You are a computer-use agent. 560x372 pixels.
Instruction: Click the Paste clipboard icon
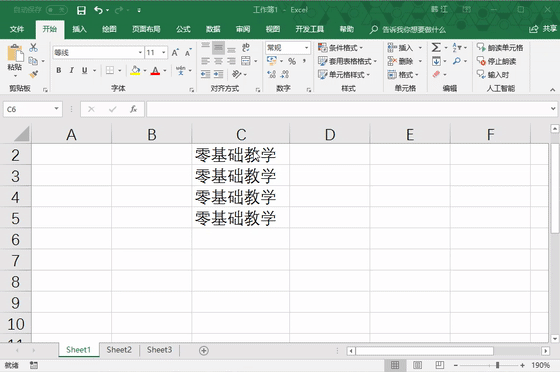click(15, 54)
